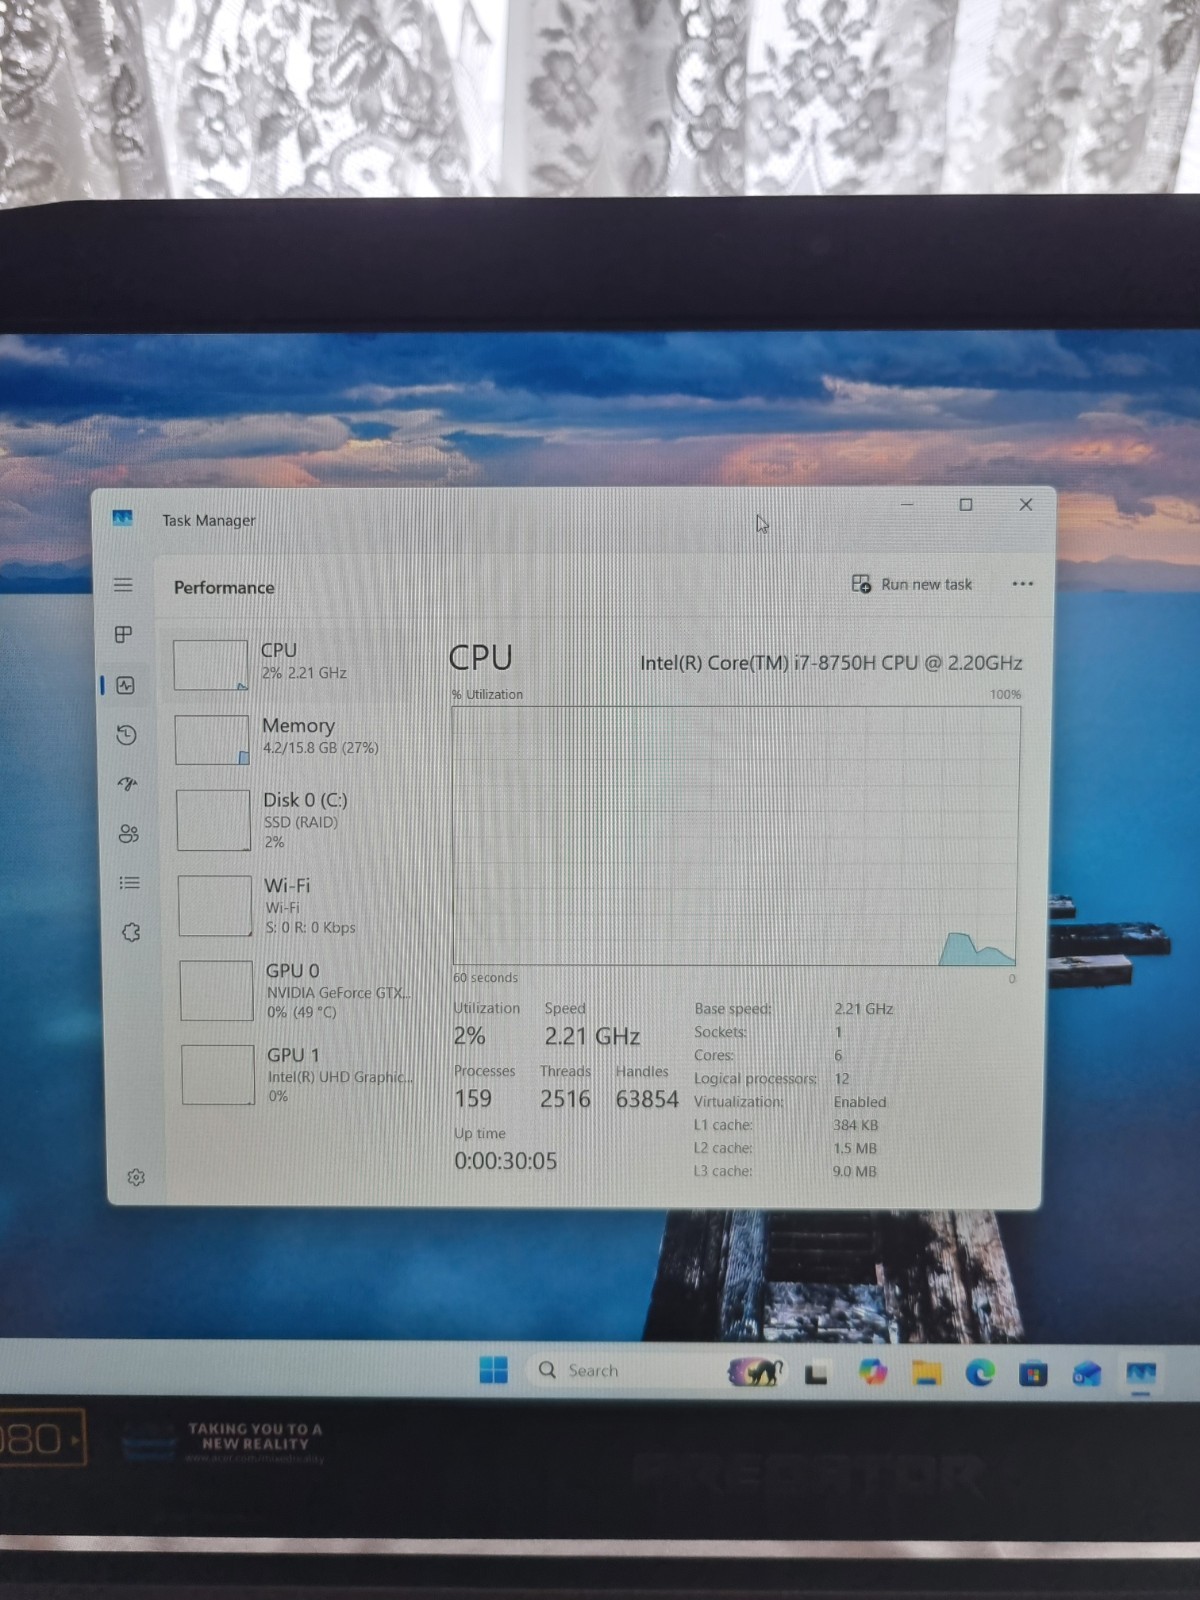Click the Threads count 2516
1200x1600 pixels.
tap(565, 1099)
